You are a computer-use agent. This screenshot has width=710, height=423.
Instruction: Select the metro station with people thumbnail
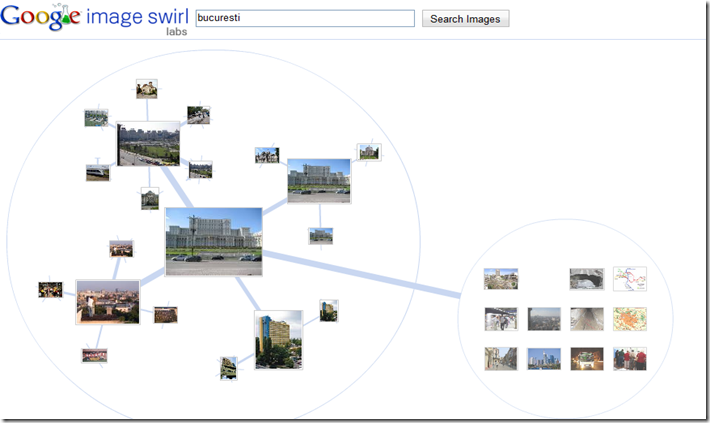pos(501,319)
